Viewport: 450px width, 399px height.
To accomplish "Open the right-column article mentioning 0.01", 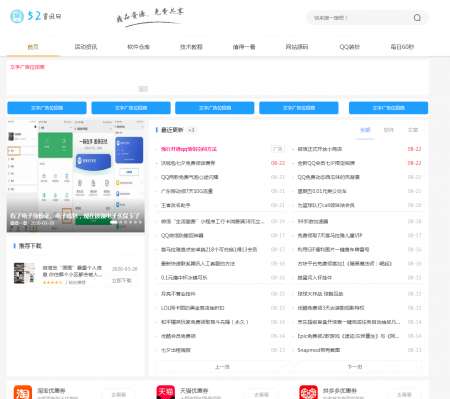I will tap(322, 191).
